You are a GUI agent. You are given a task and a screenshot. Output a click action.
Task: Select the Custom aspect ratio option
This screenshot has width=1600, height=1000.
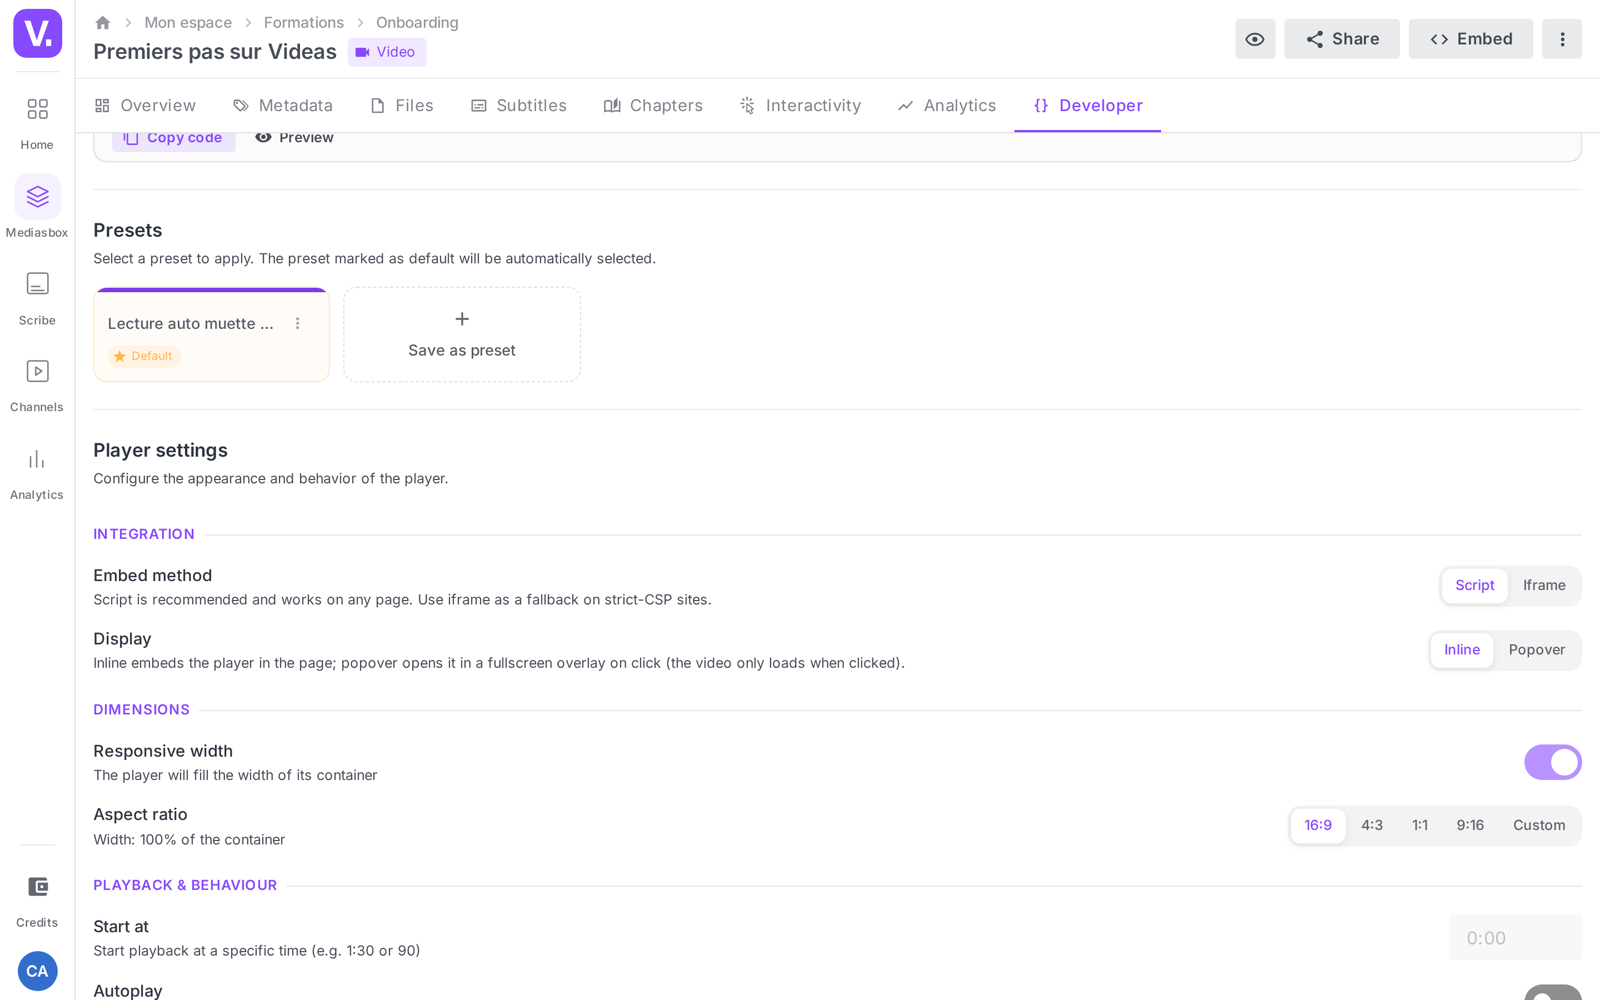tap(1539, 826)
